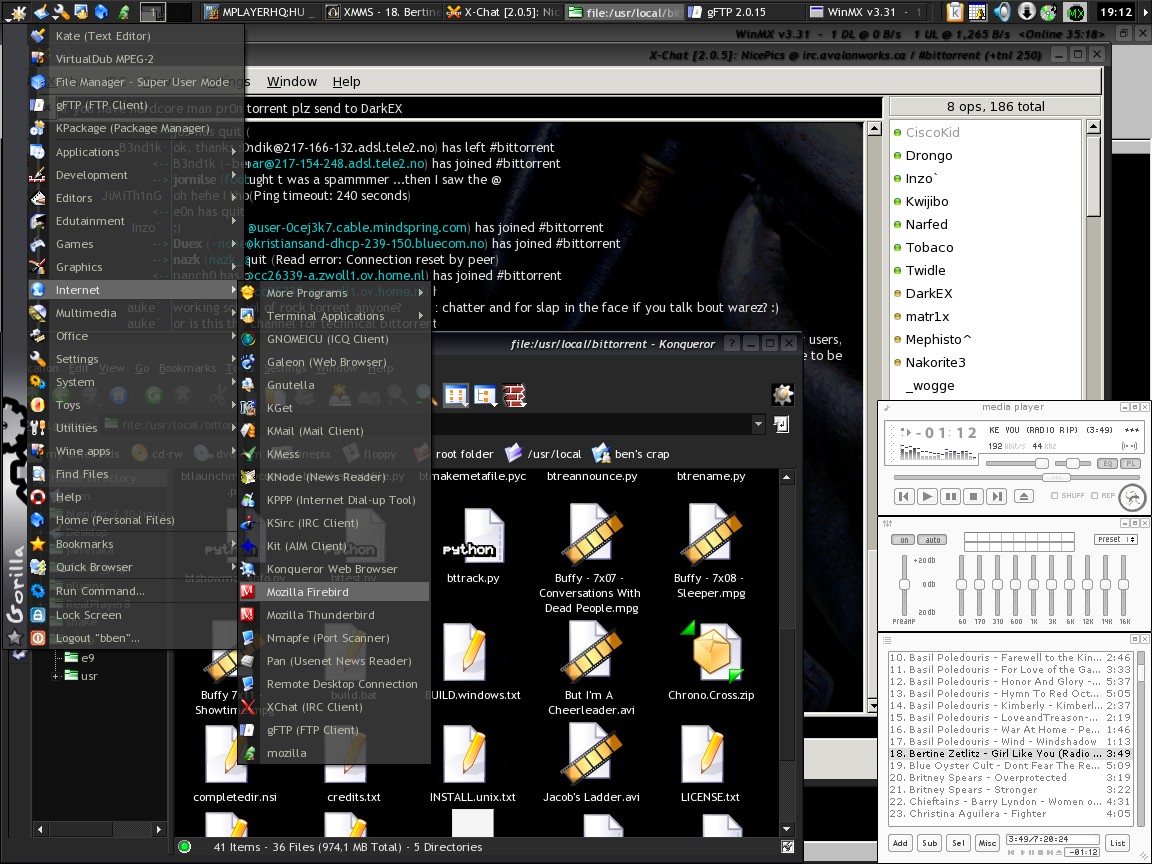Expand the usr folder in the tree

click(56, 676)
